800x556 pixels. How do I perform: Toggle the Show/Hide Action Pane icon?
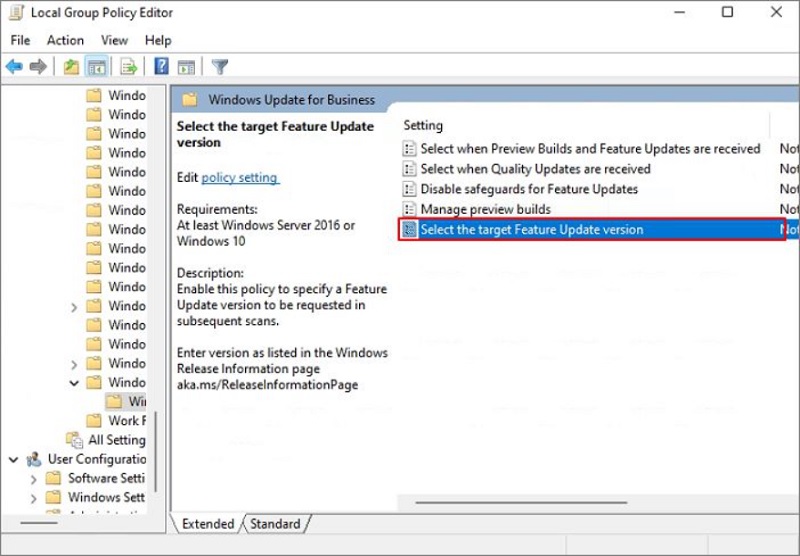pyautogui.click(x=186, y=67)
